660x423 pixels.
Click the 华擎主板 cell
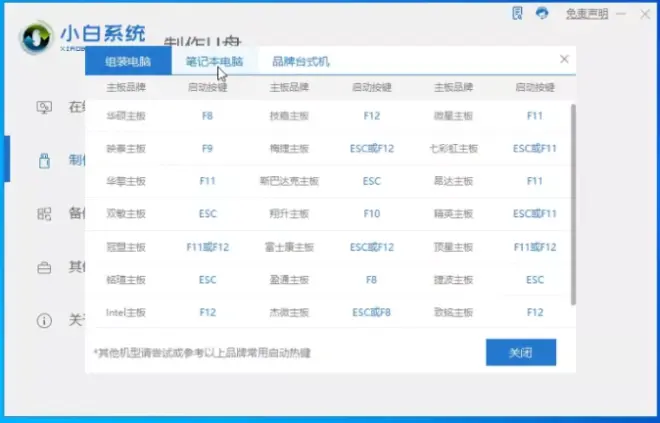coord(126,181)
